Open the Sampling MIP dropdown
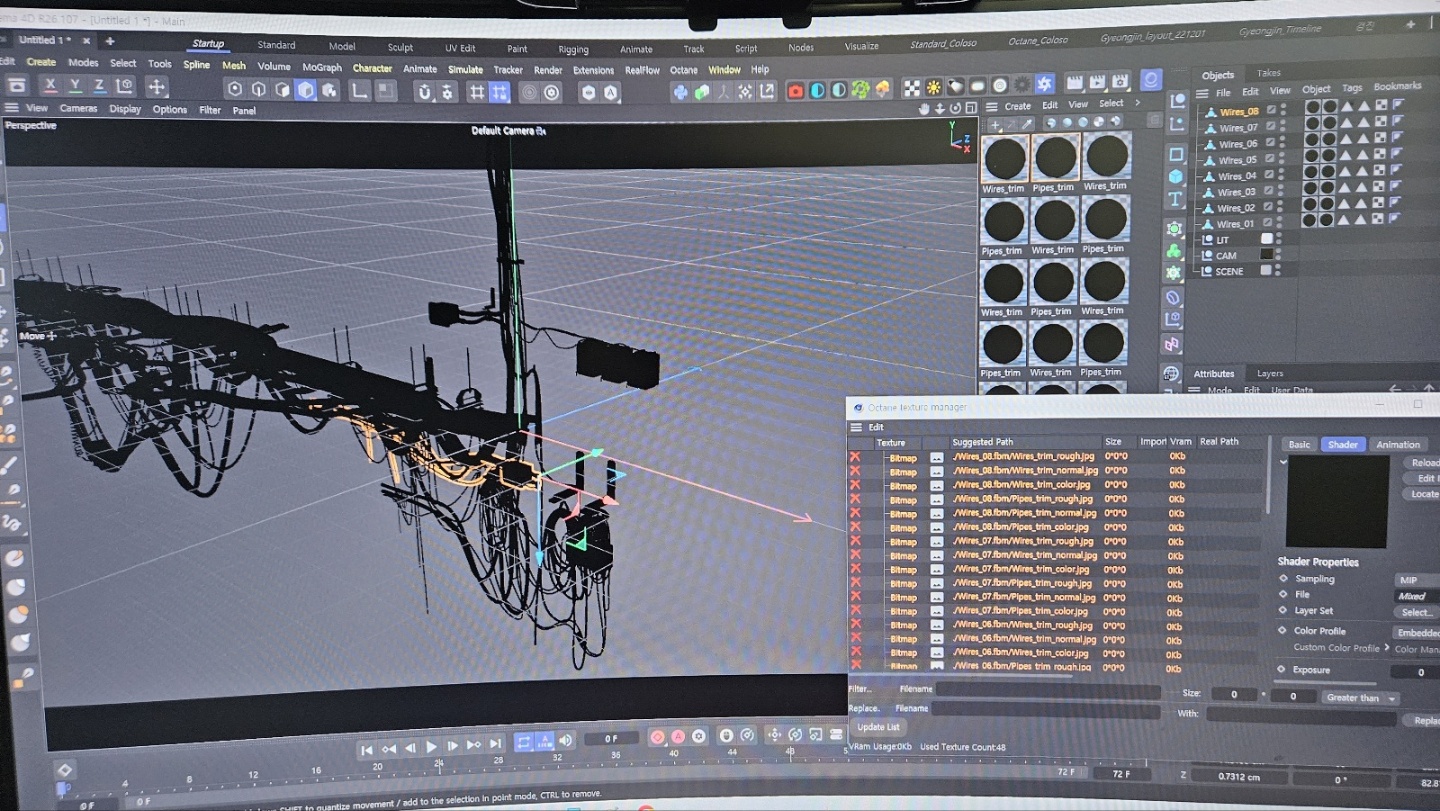 pyautogui.click(x=1417, y=580)
